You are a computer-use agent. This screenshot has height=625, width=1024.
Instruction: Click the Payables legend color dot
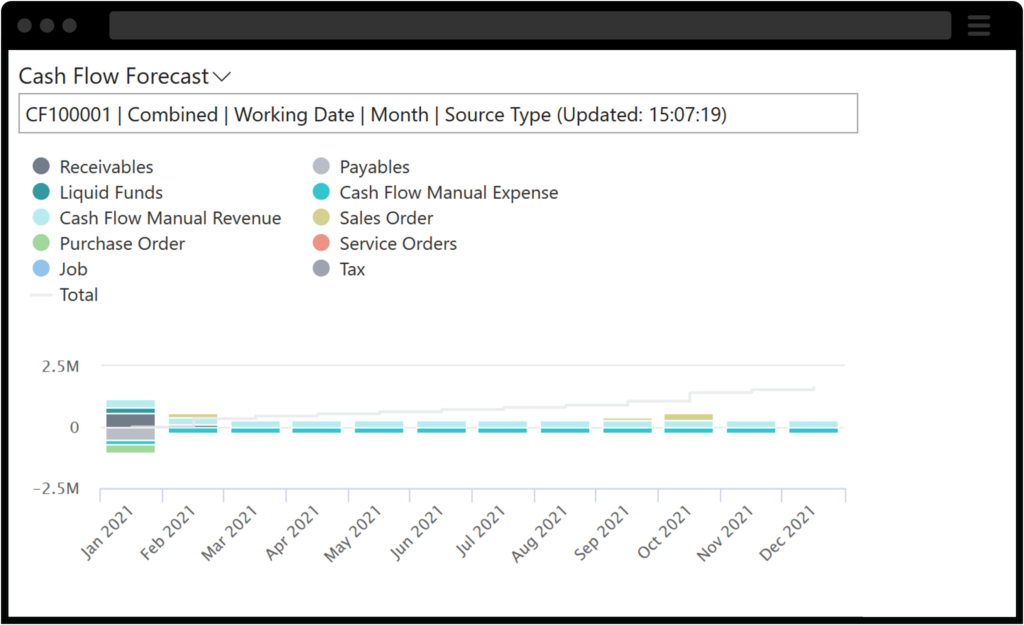[321, 166]
